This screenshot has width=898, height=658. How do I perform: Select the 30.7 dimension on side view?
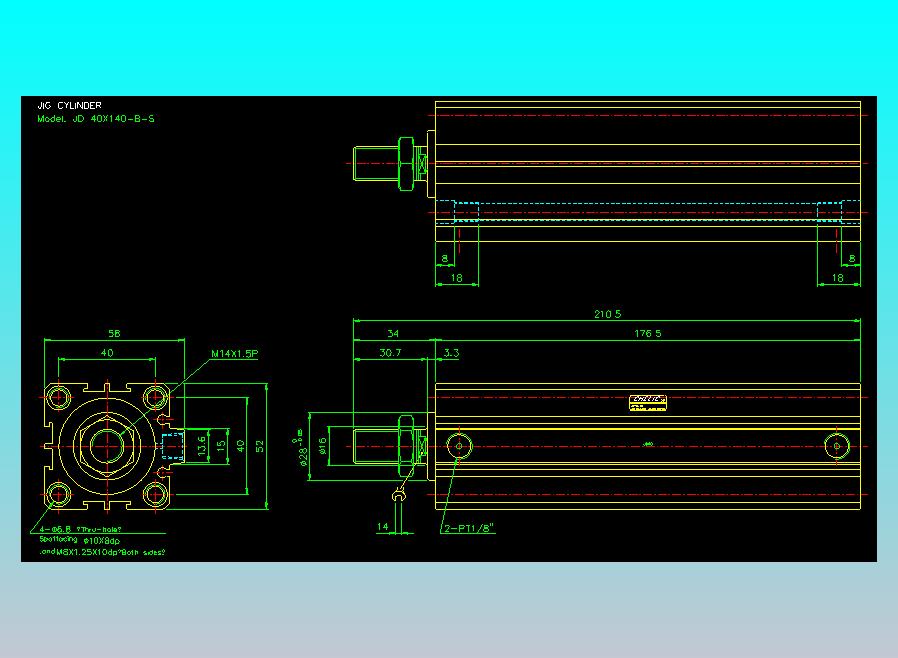coord(390,352)
